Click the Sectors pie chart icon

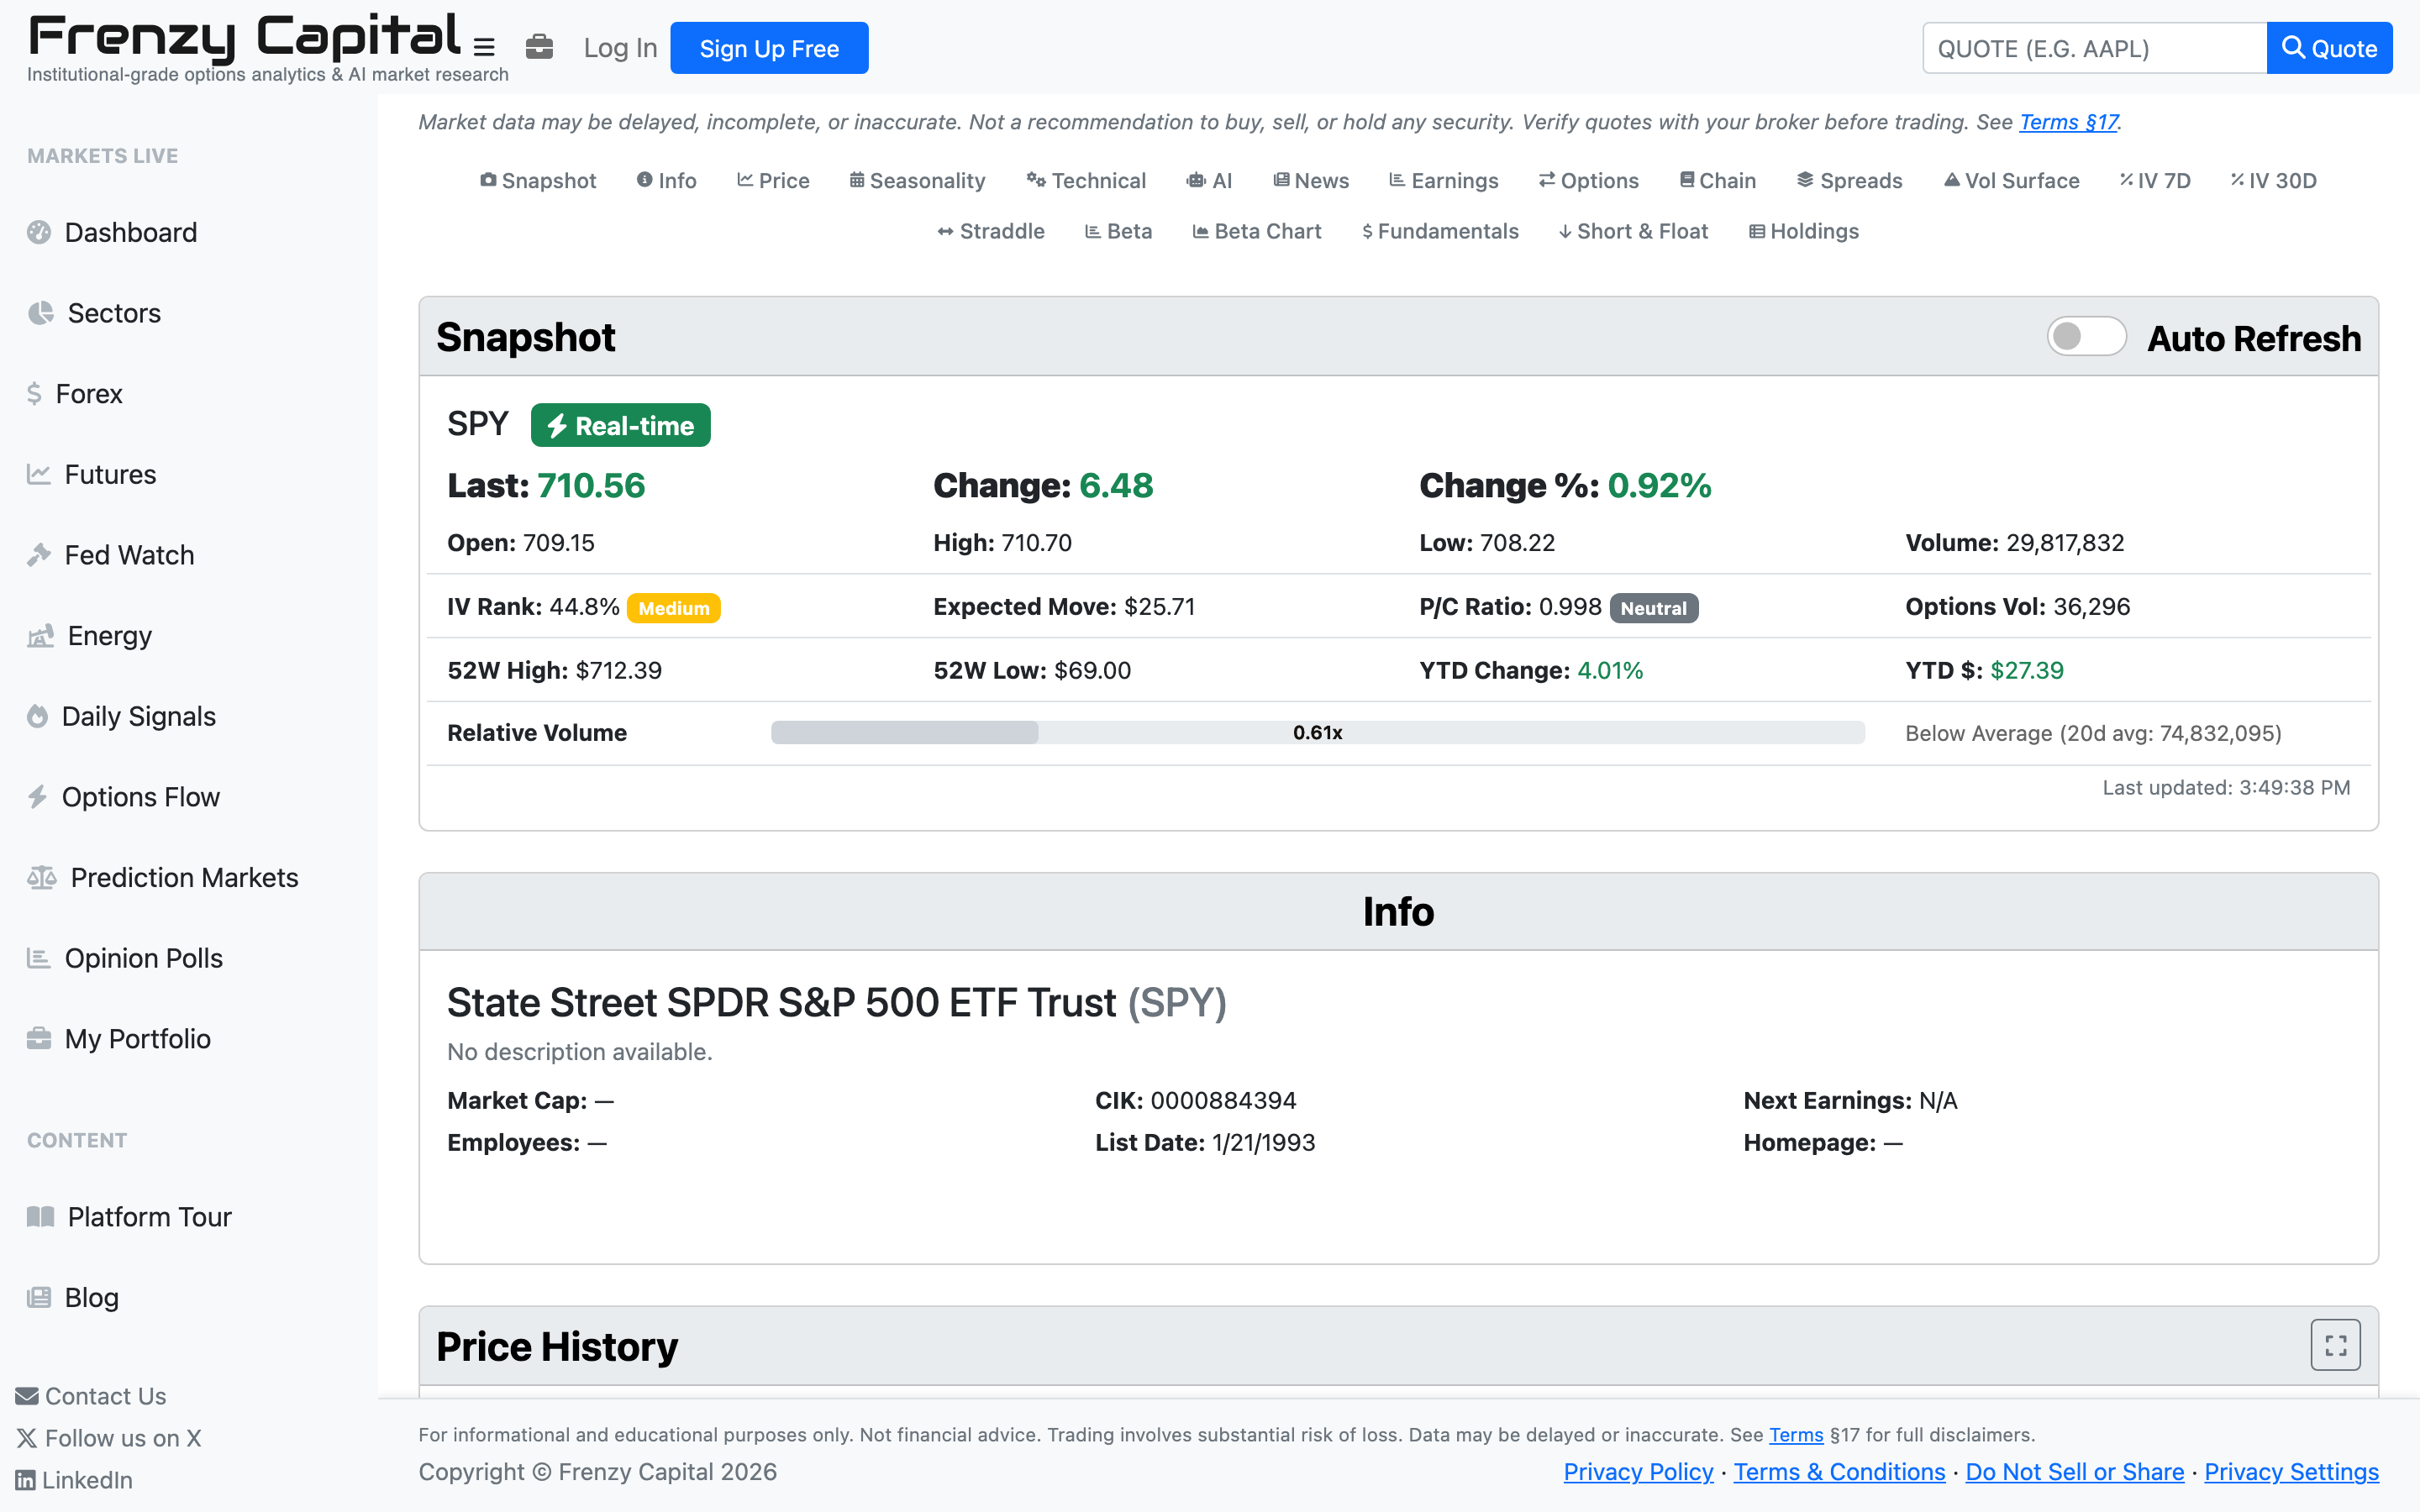pos(40,313)
